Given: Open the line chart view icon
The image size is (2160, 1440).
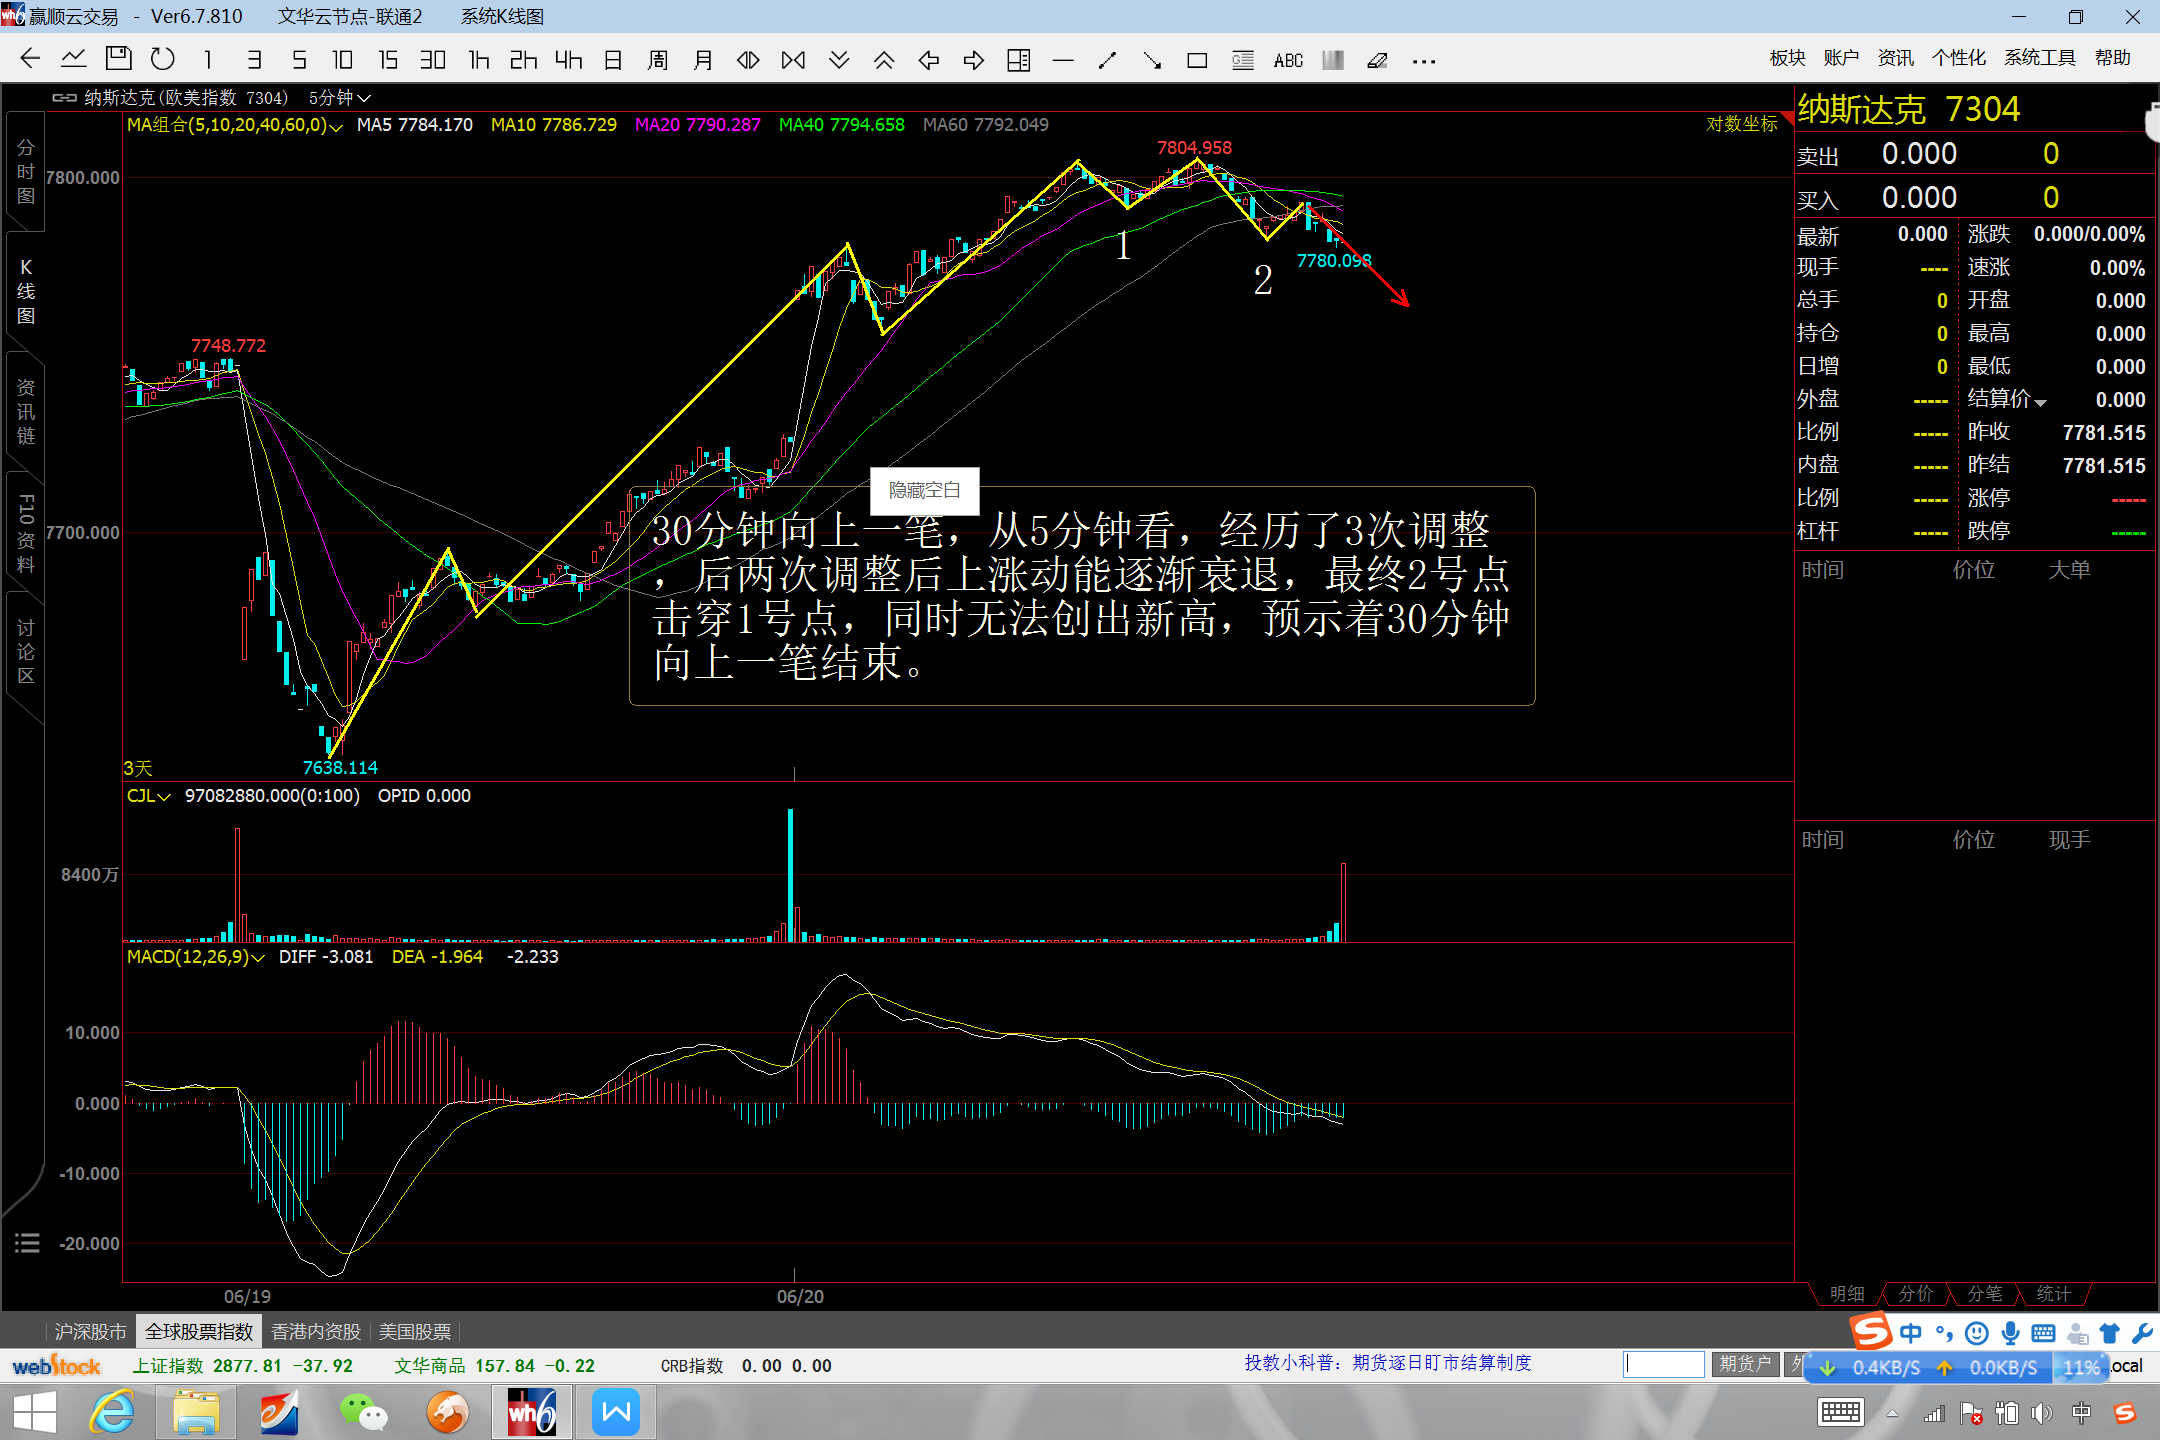Looking at the screenshot, I should pos(73,59).
